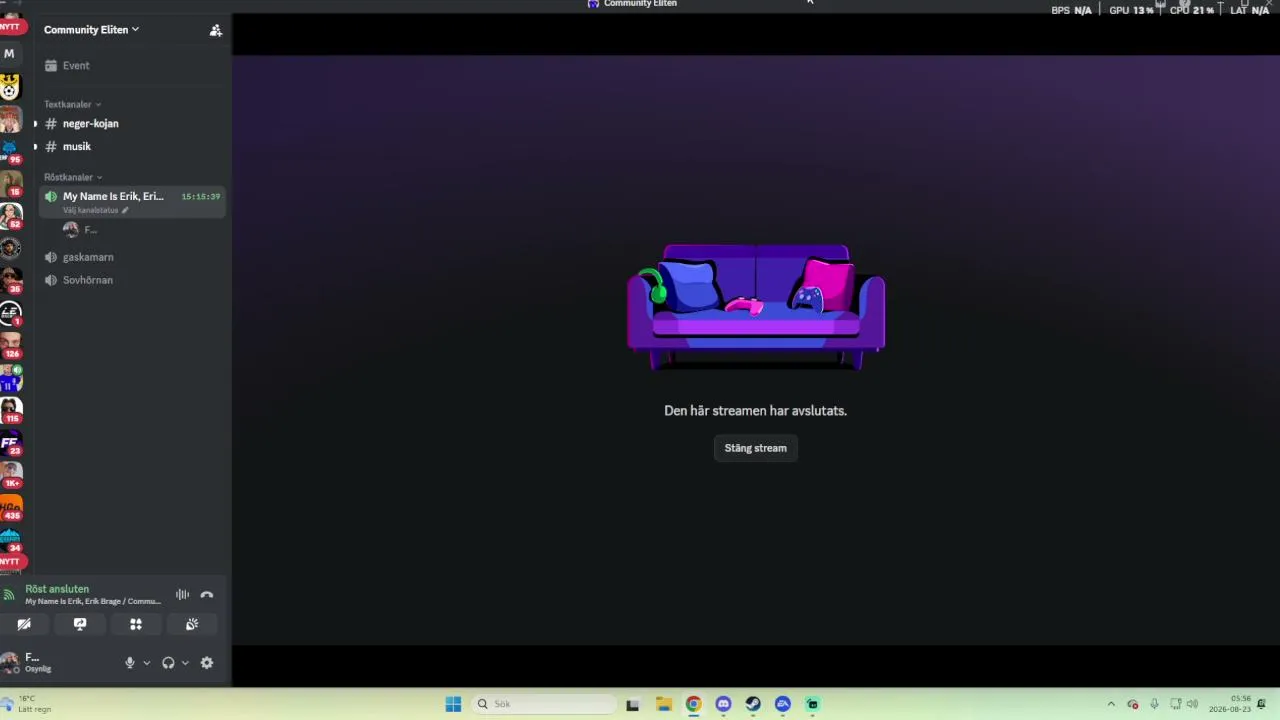This screenshot has width=1280, height=720.
Task: Collapse the Röstkanaler category
Action: (73, 178)
